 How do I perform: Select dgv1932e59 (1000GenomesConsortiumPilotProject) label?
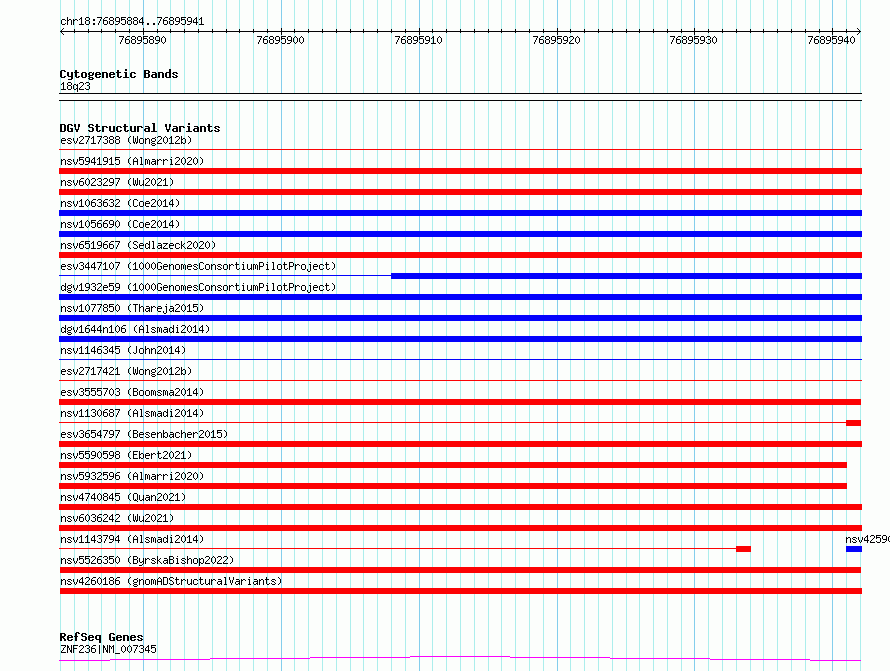[198, 287]
